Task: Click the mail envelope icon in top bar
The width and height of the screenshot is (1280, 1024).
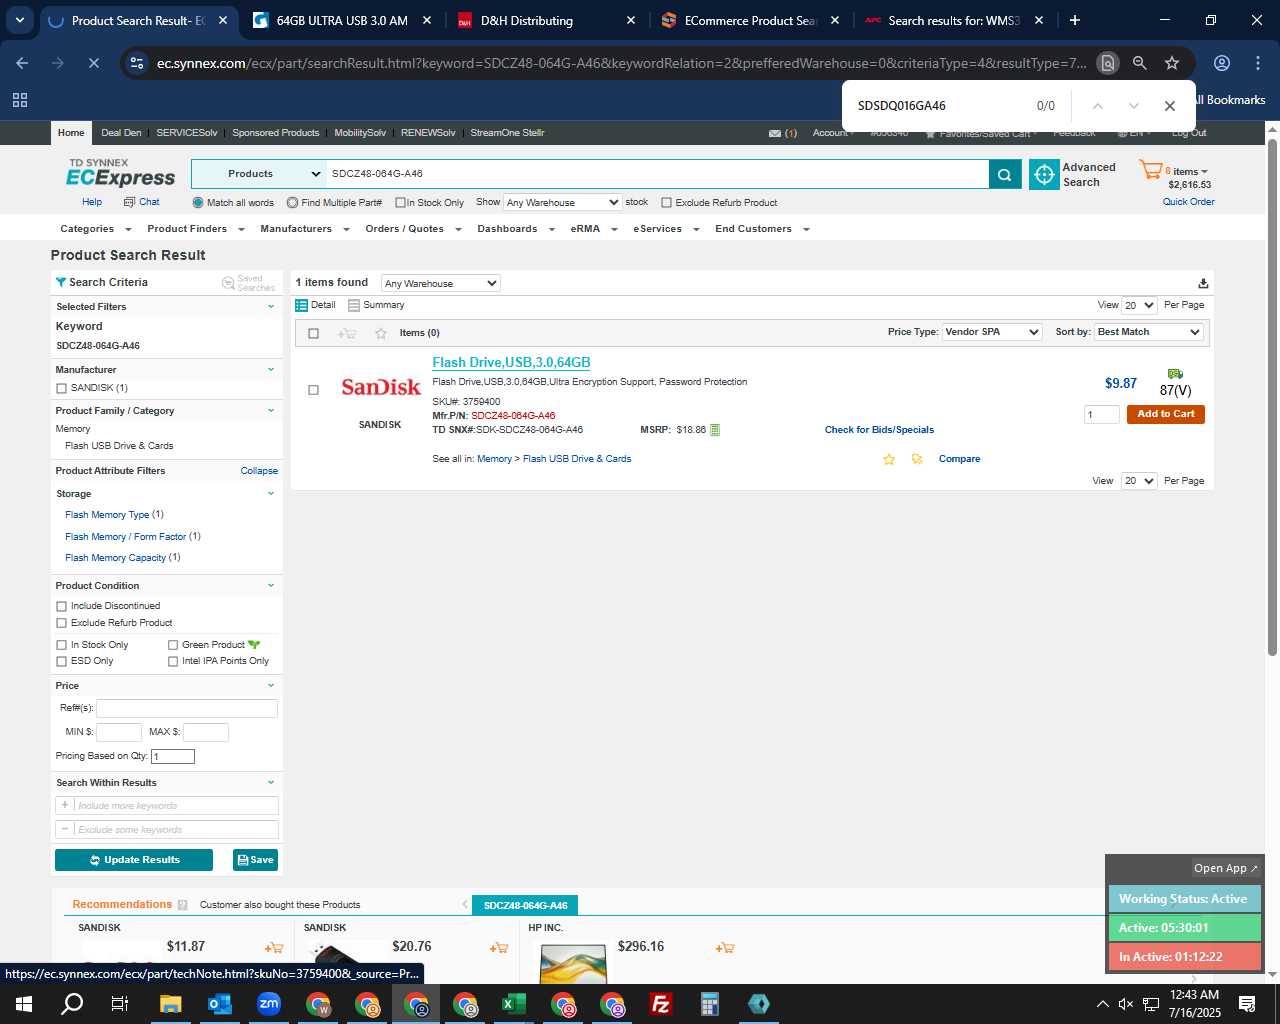Action: pos(775,133)
